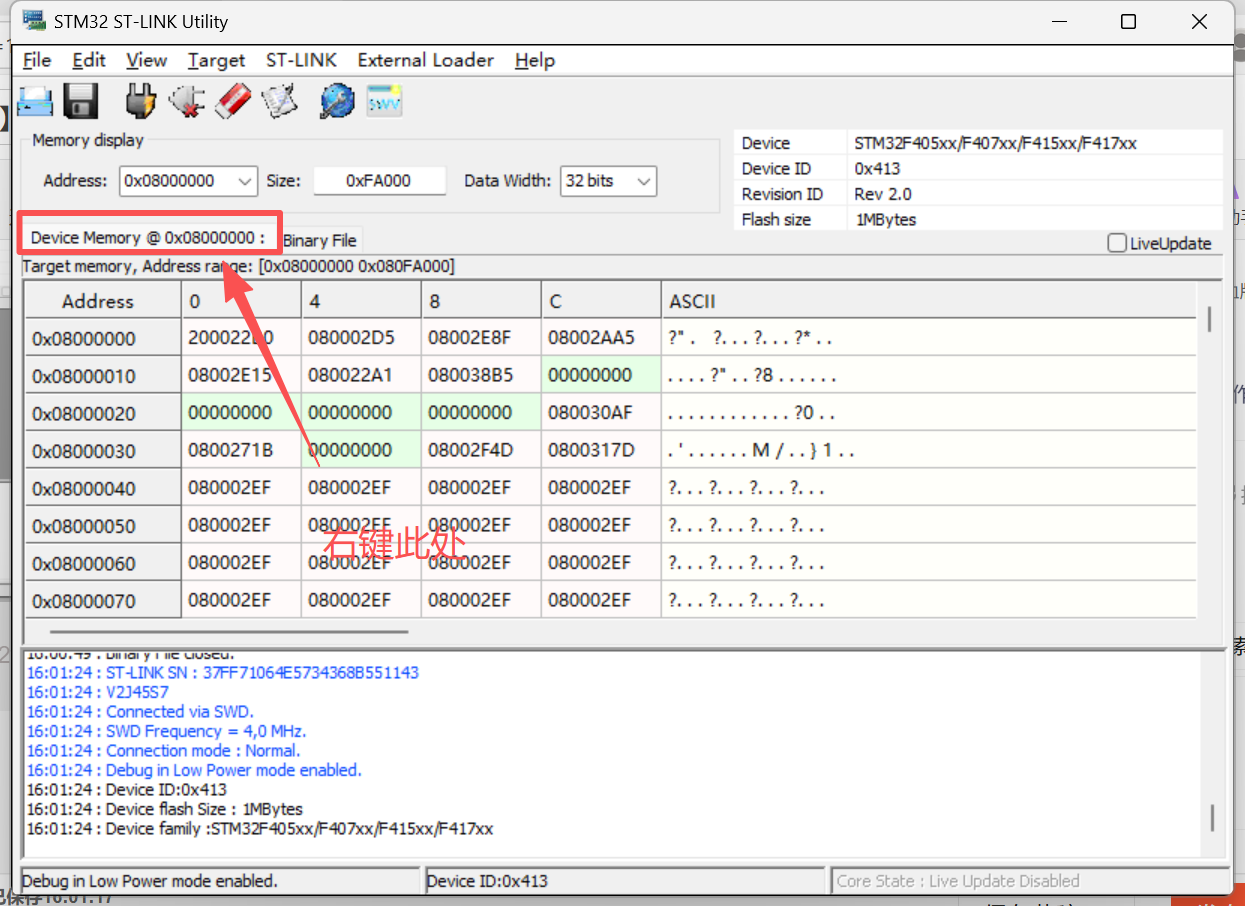Click the ST-LINK Utility title bar app icon
1245x906 pixels.
click(33, 21)
